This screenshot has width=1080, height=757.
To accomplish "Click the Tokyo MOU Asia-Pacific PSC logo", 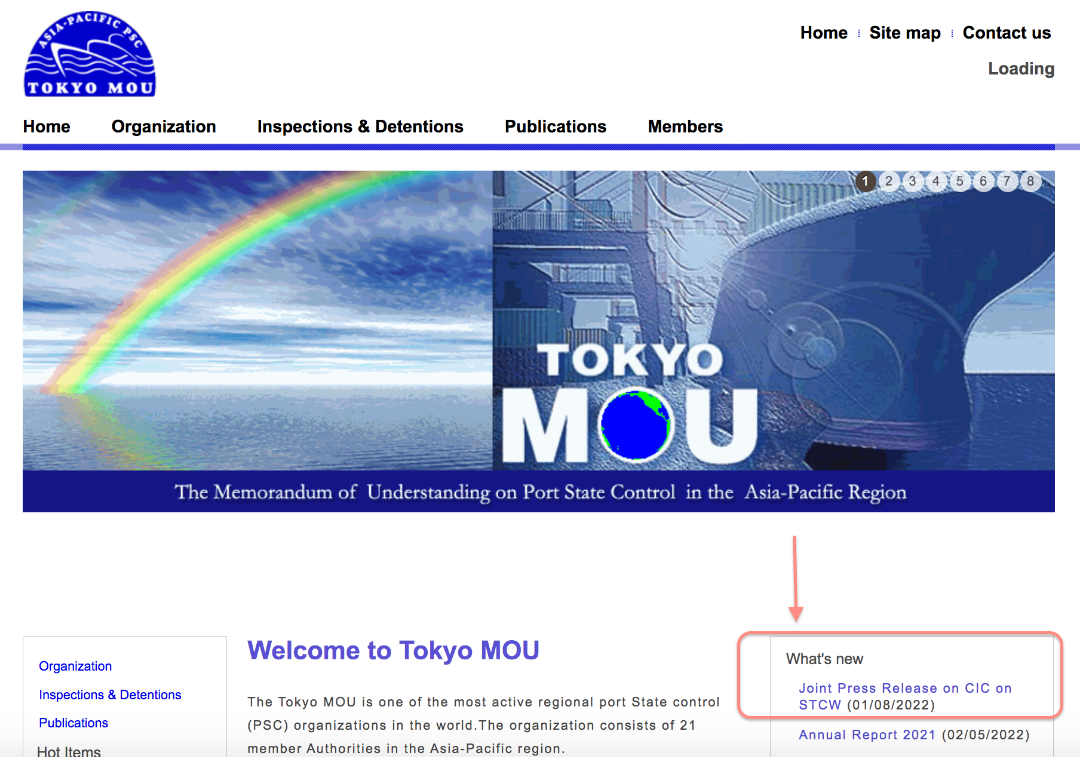I will pos(90,54).
